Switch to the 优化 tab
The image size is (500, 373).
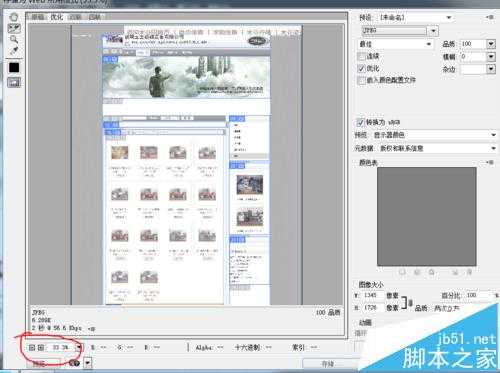pyautogui.click(x=57, y=17)
